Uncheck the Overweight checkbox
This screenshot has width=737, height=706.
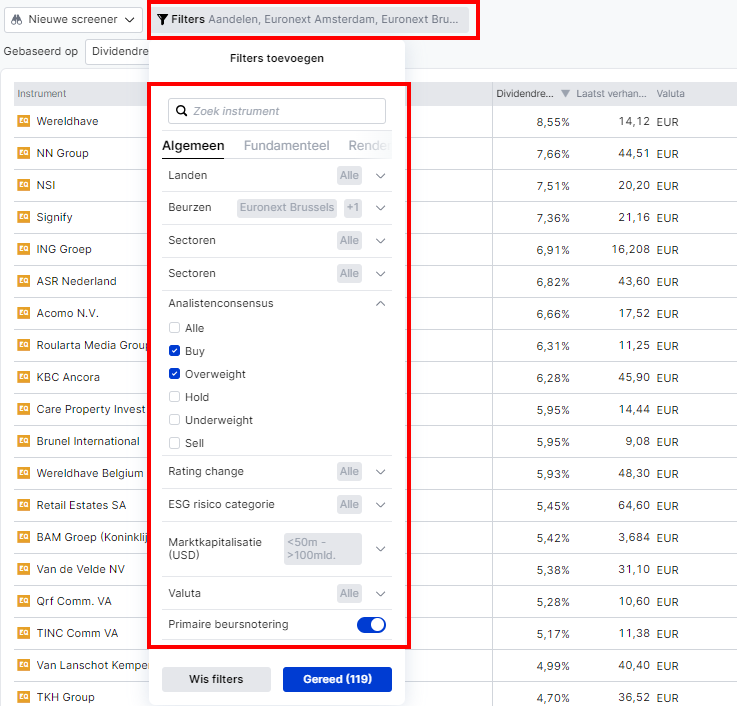pos(174,374)
